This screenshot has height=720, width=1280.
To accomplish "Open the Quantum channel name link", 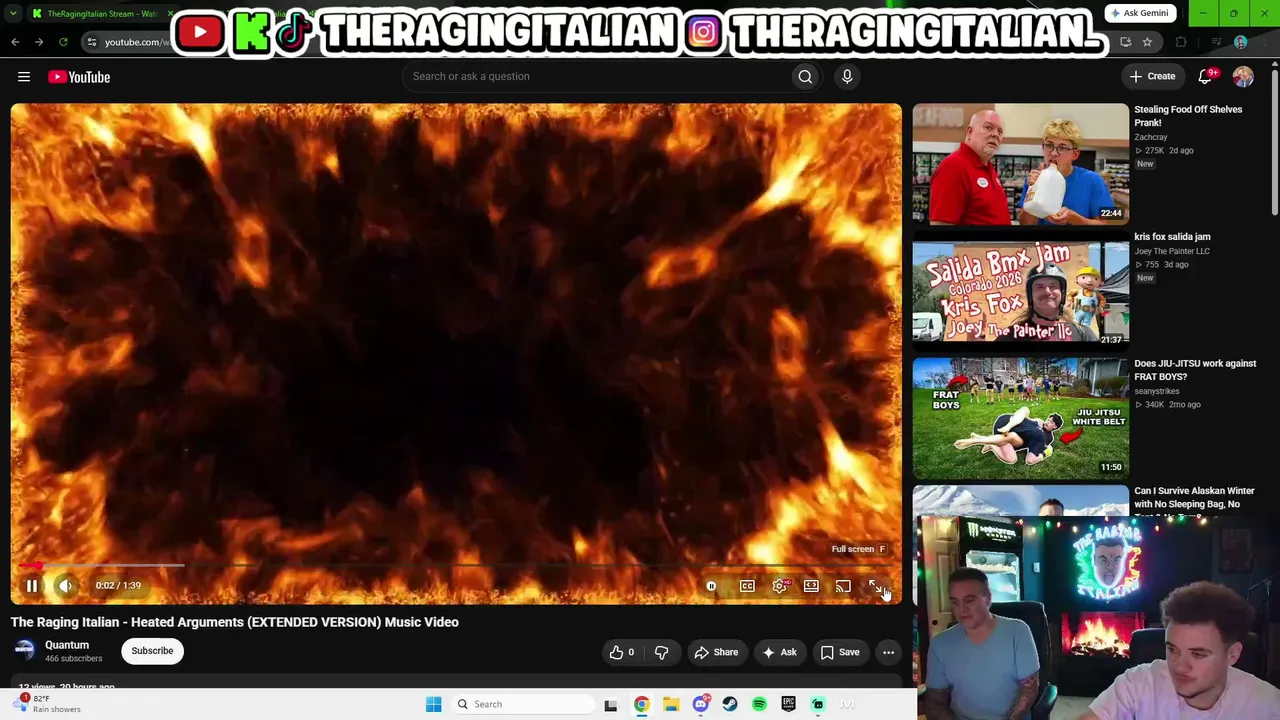I will click(67, 645).
